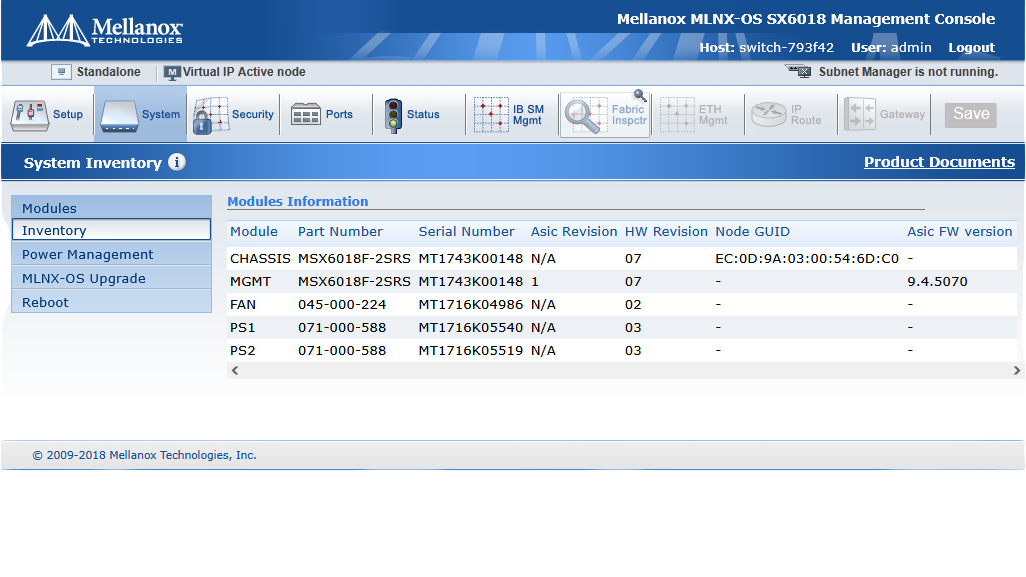Click the Asic FW version column header
Screen dimensions: 1026x577
tap(960, 232)
